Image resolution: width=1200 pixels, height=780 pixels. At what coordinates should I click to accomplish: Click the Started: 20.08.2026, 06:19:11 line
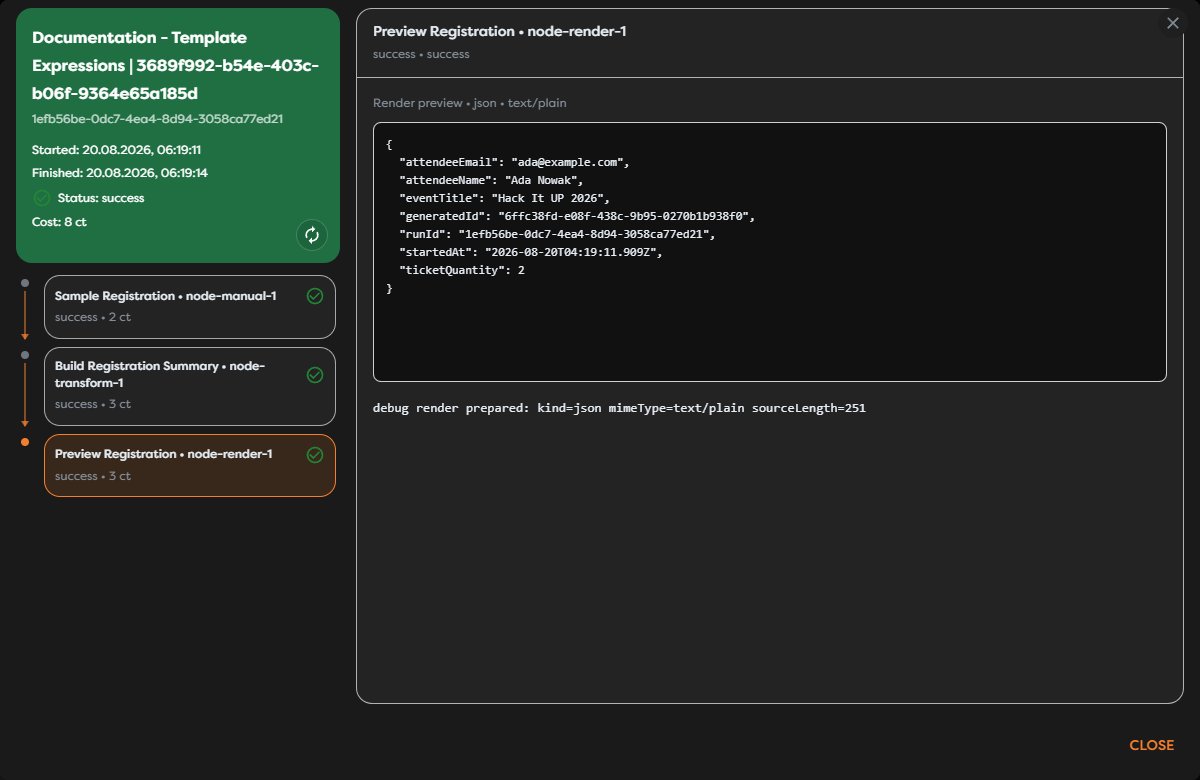[x=117, y=150]
